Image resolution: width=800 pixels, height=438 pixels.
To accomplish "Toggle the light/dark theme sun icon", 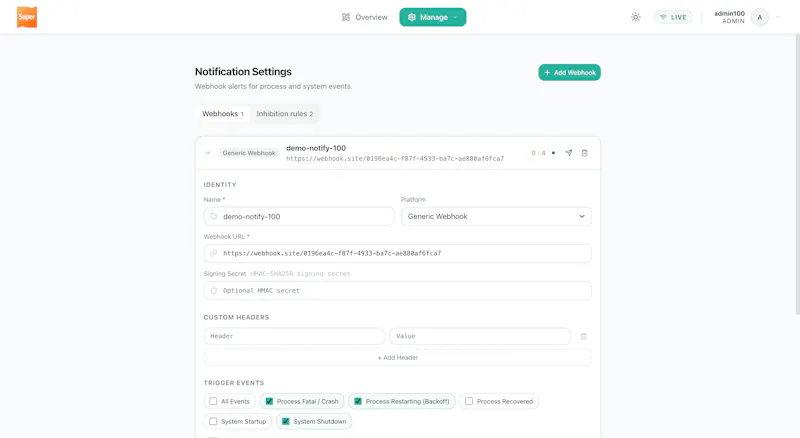I will click(x=635, y=17).
